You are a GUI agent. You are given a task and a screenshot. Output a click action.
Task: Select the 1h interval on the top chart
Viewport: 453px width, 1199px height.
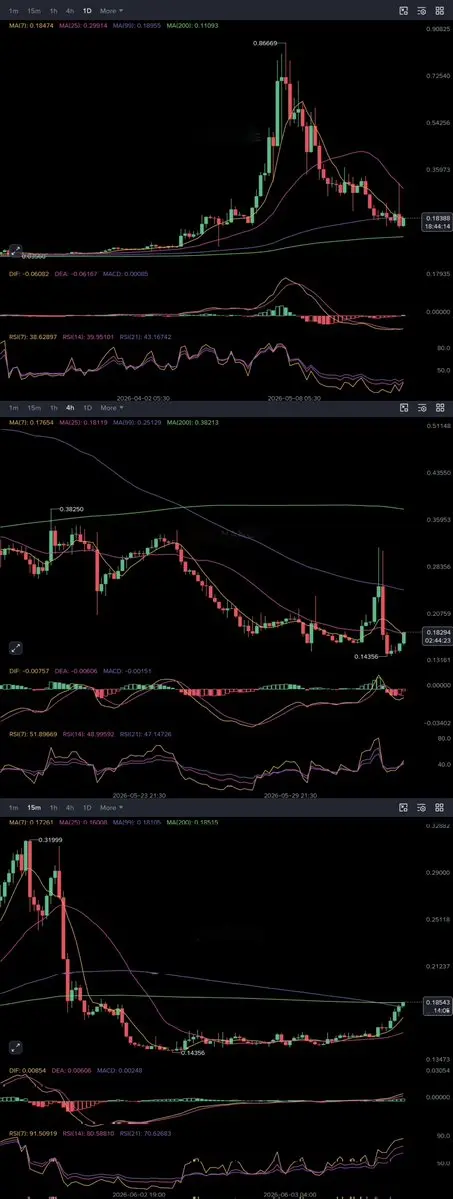(x=54, y=11)
